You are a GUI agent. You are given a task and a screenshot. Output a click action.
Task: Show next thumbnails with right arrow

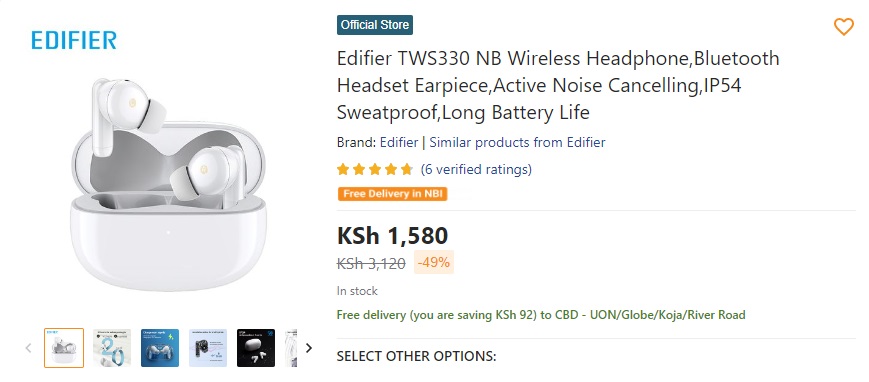click(309, 348)
